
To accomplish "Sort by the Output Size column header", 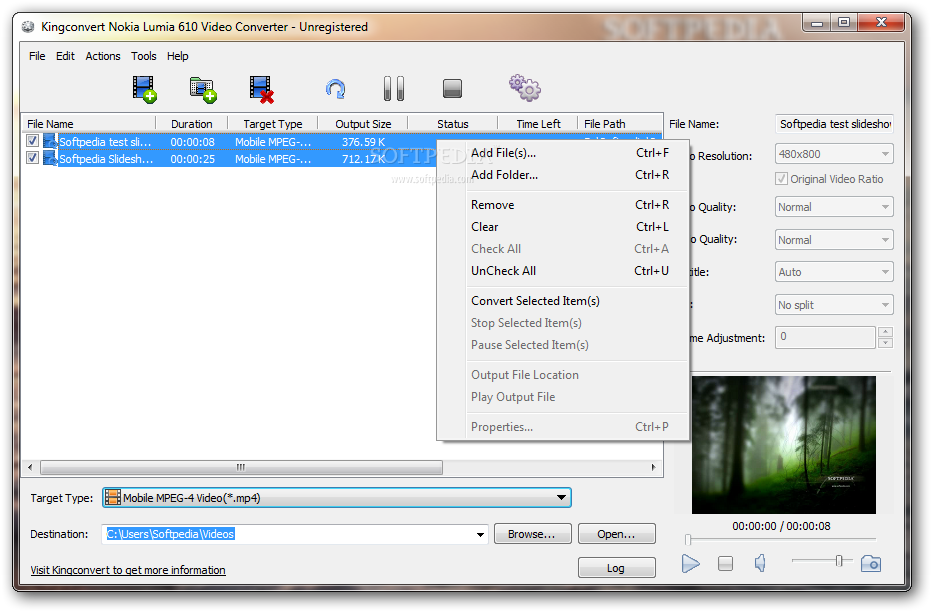I will click(363, 124).
